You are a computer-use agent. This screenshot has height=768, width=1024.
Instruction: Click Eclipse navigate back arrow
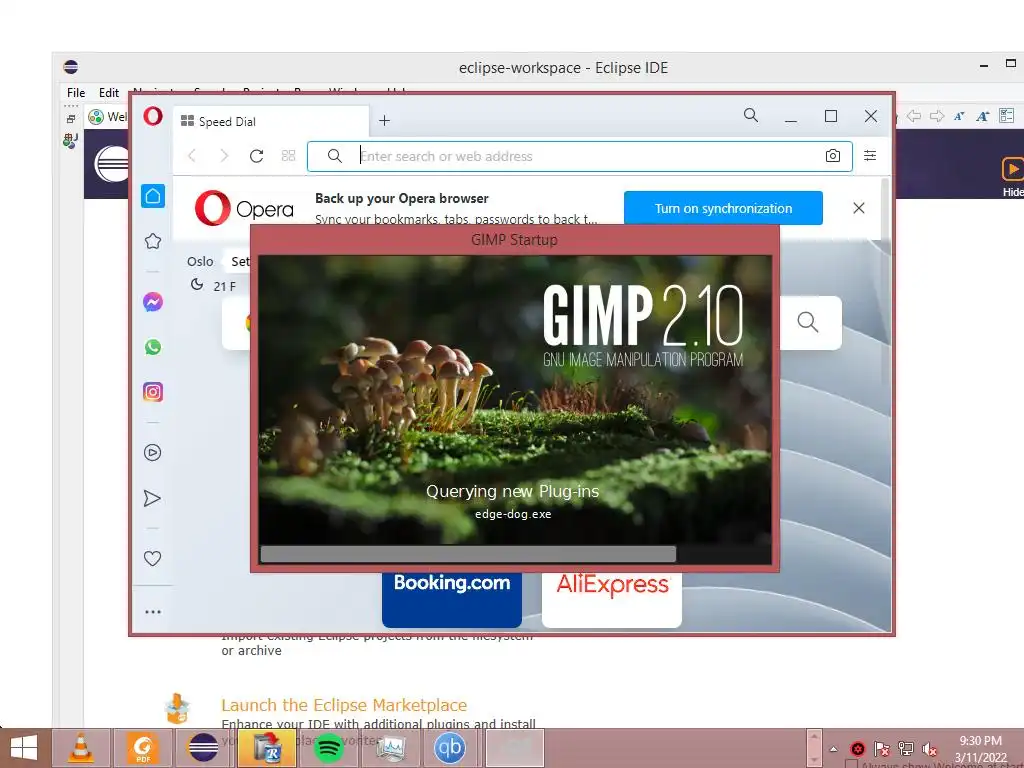click(914, 116)
